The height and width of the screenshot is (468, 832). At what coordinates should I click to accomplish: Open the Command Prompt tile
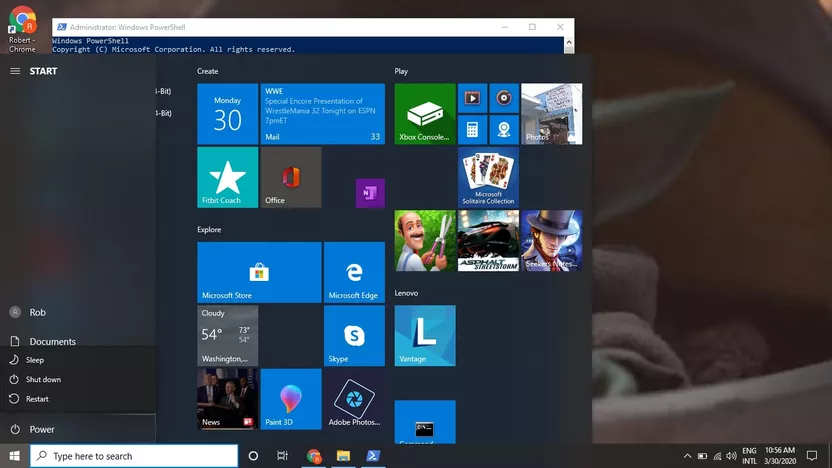[x=425, y=422]
